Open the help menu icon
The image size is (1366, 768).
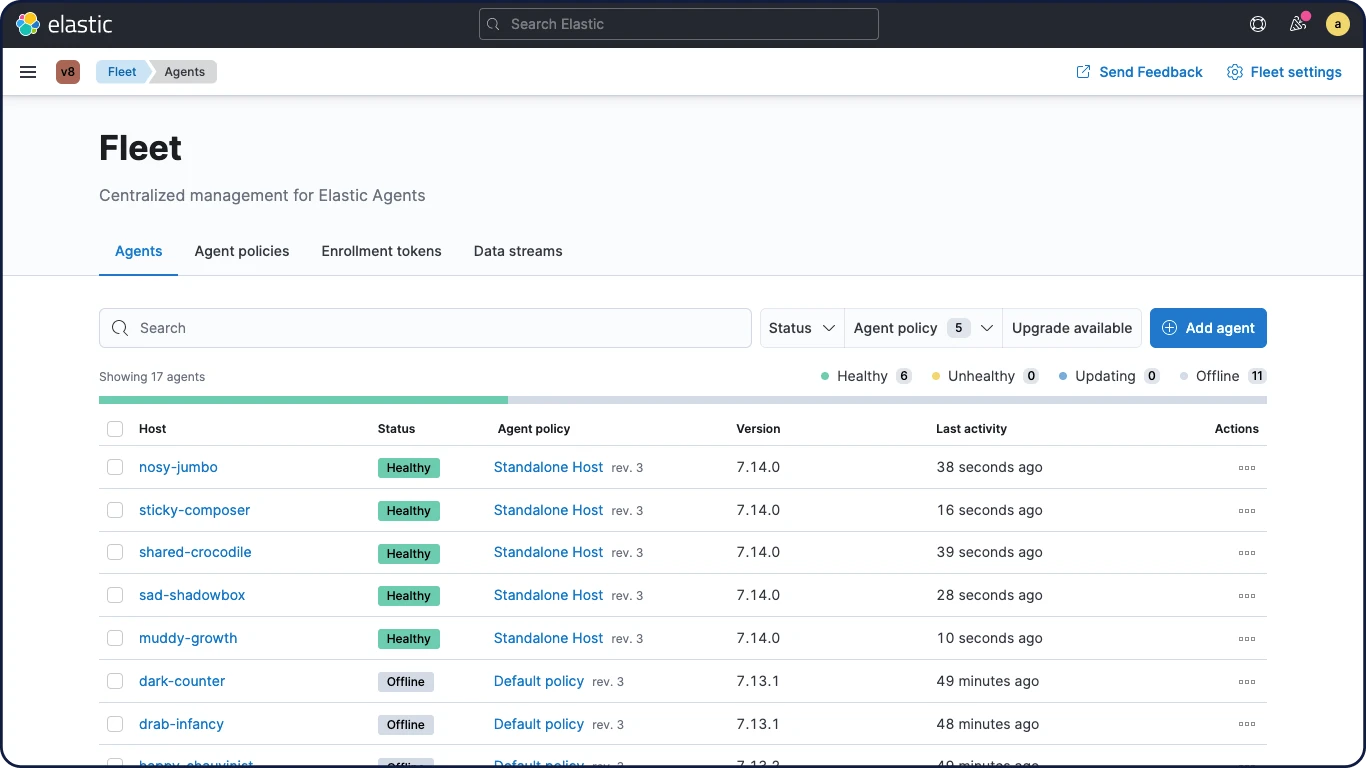[x=1258, y=24]
